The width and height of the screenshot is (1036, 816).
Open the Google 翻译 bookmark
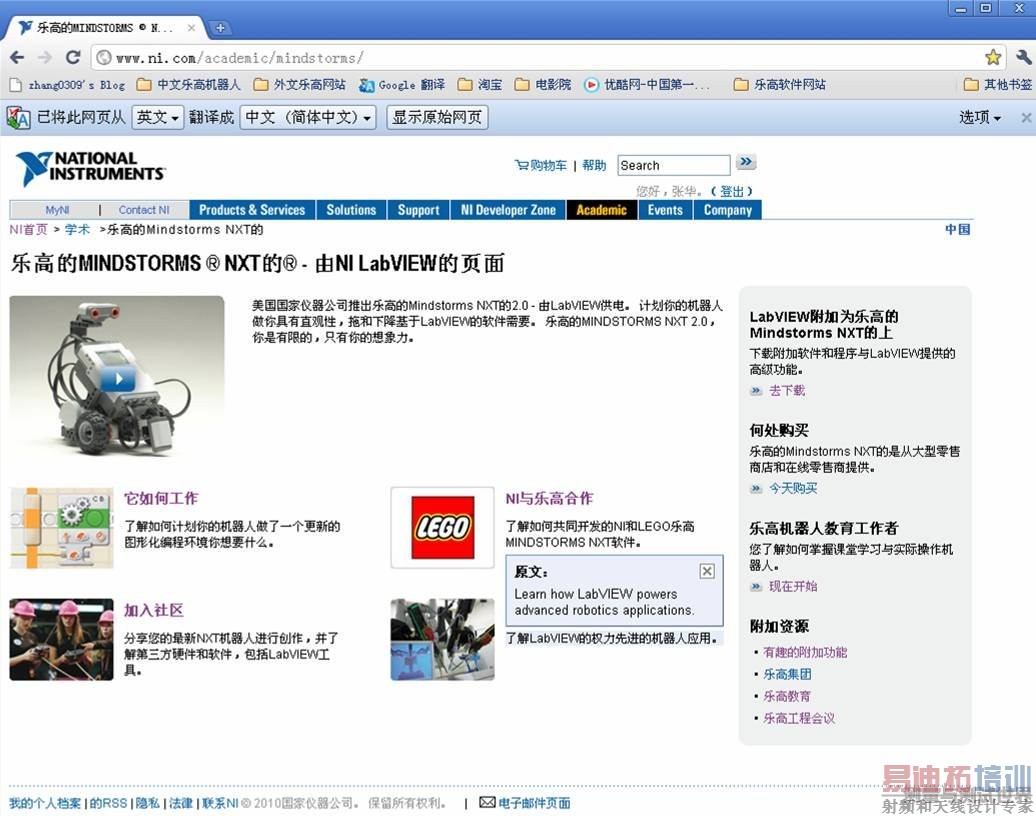click(x=402, y=85)
